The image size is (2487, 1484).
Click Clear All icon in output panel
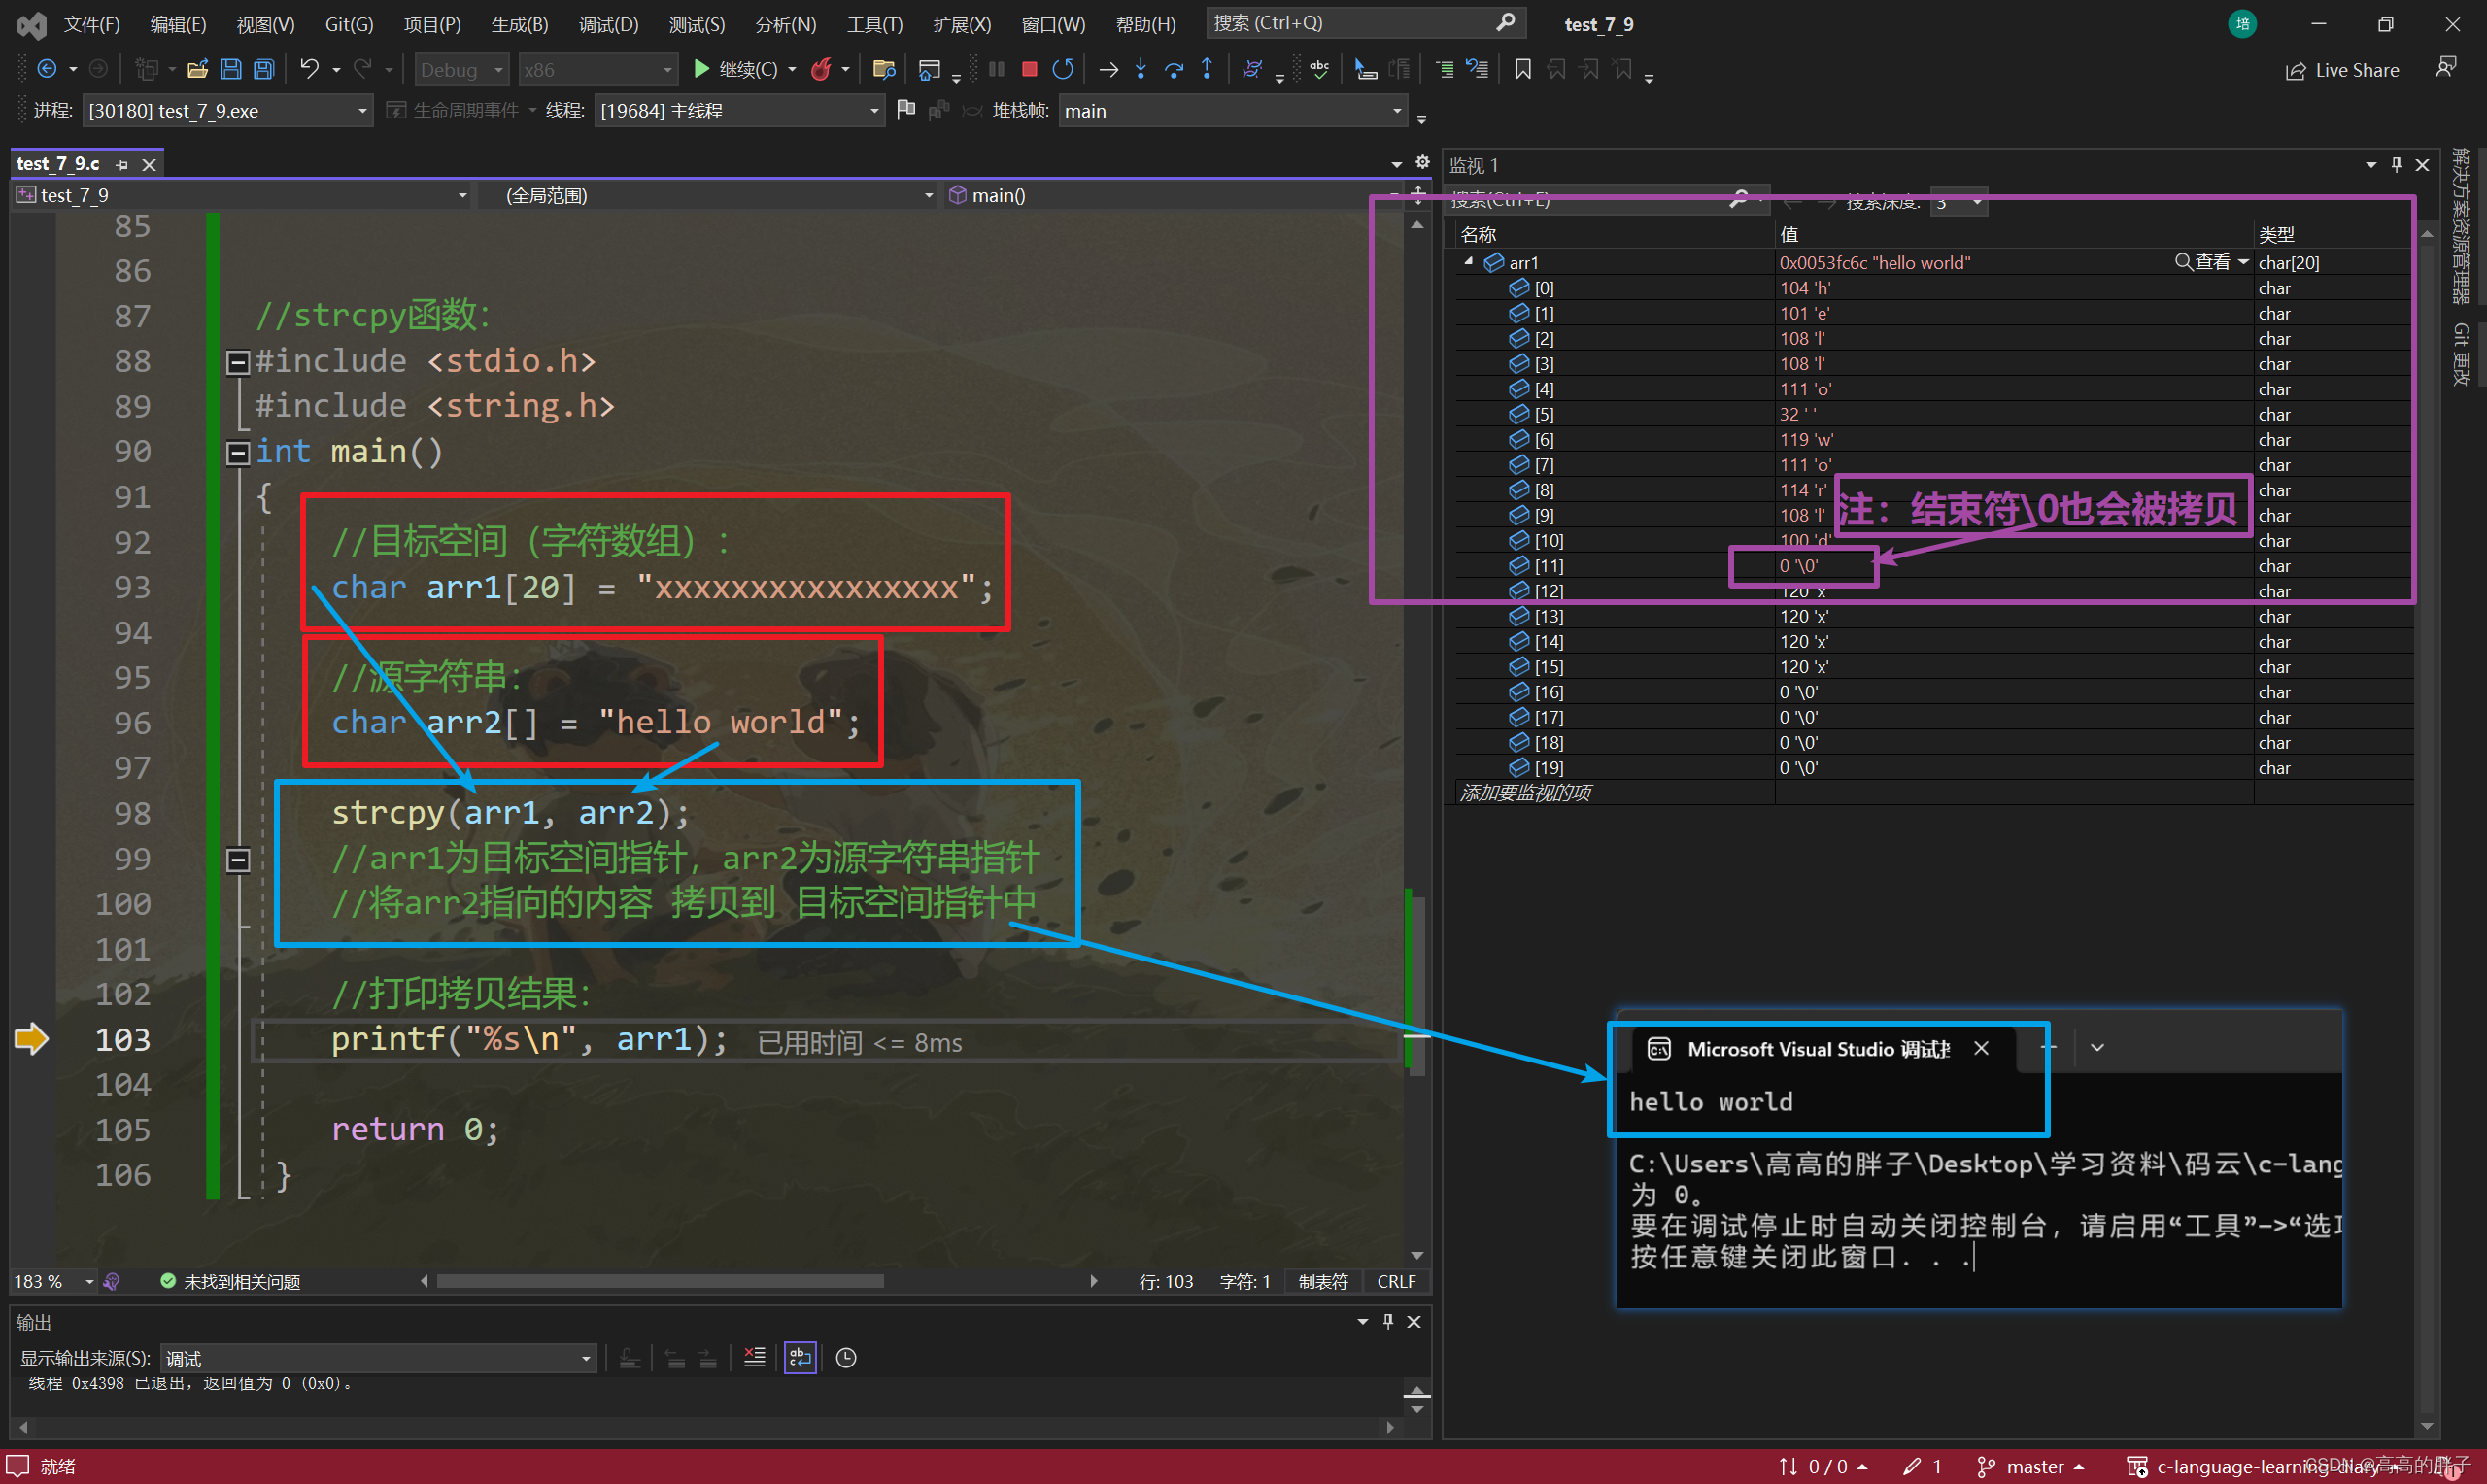tap(755, 1357)
